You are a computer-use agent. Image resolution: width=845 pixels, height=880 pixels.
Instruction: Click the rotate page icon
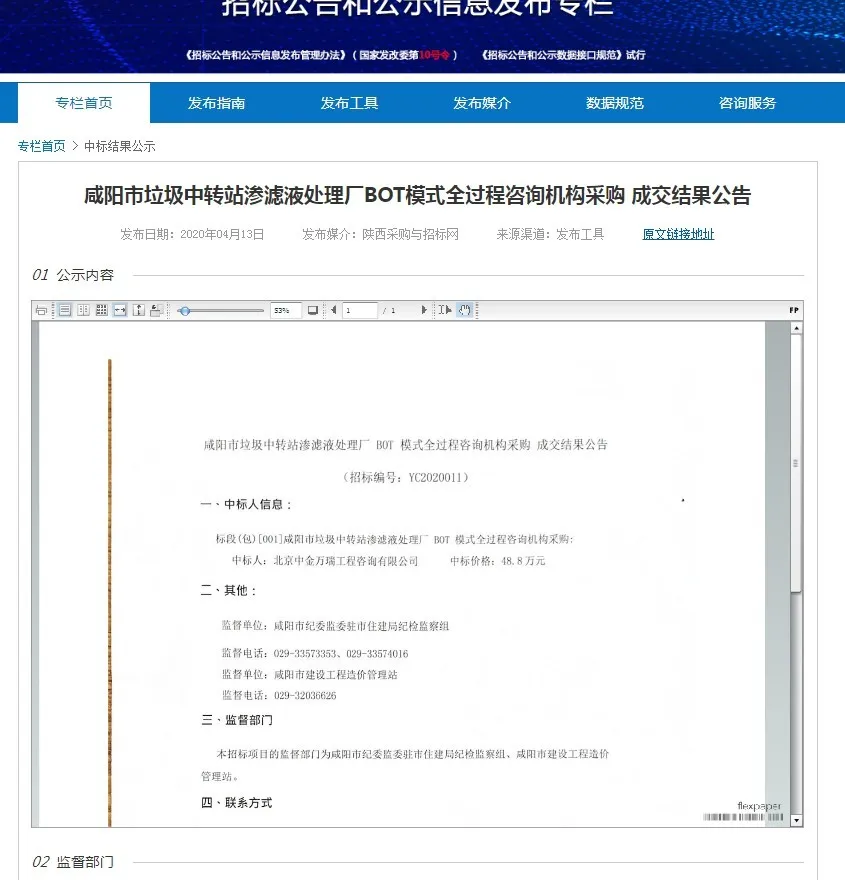coord(156,311)
